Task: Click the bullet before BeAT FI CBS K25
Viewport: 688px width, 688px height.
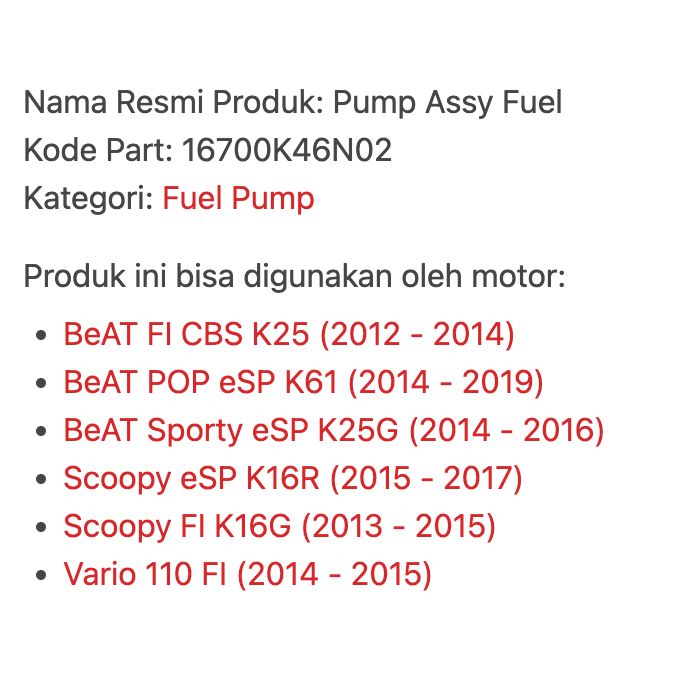Action: click(41, 335)
